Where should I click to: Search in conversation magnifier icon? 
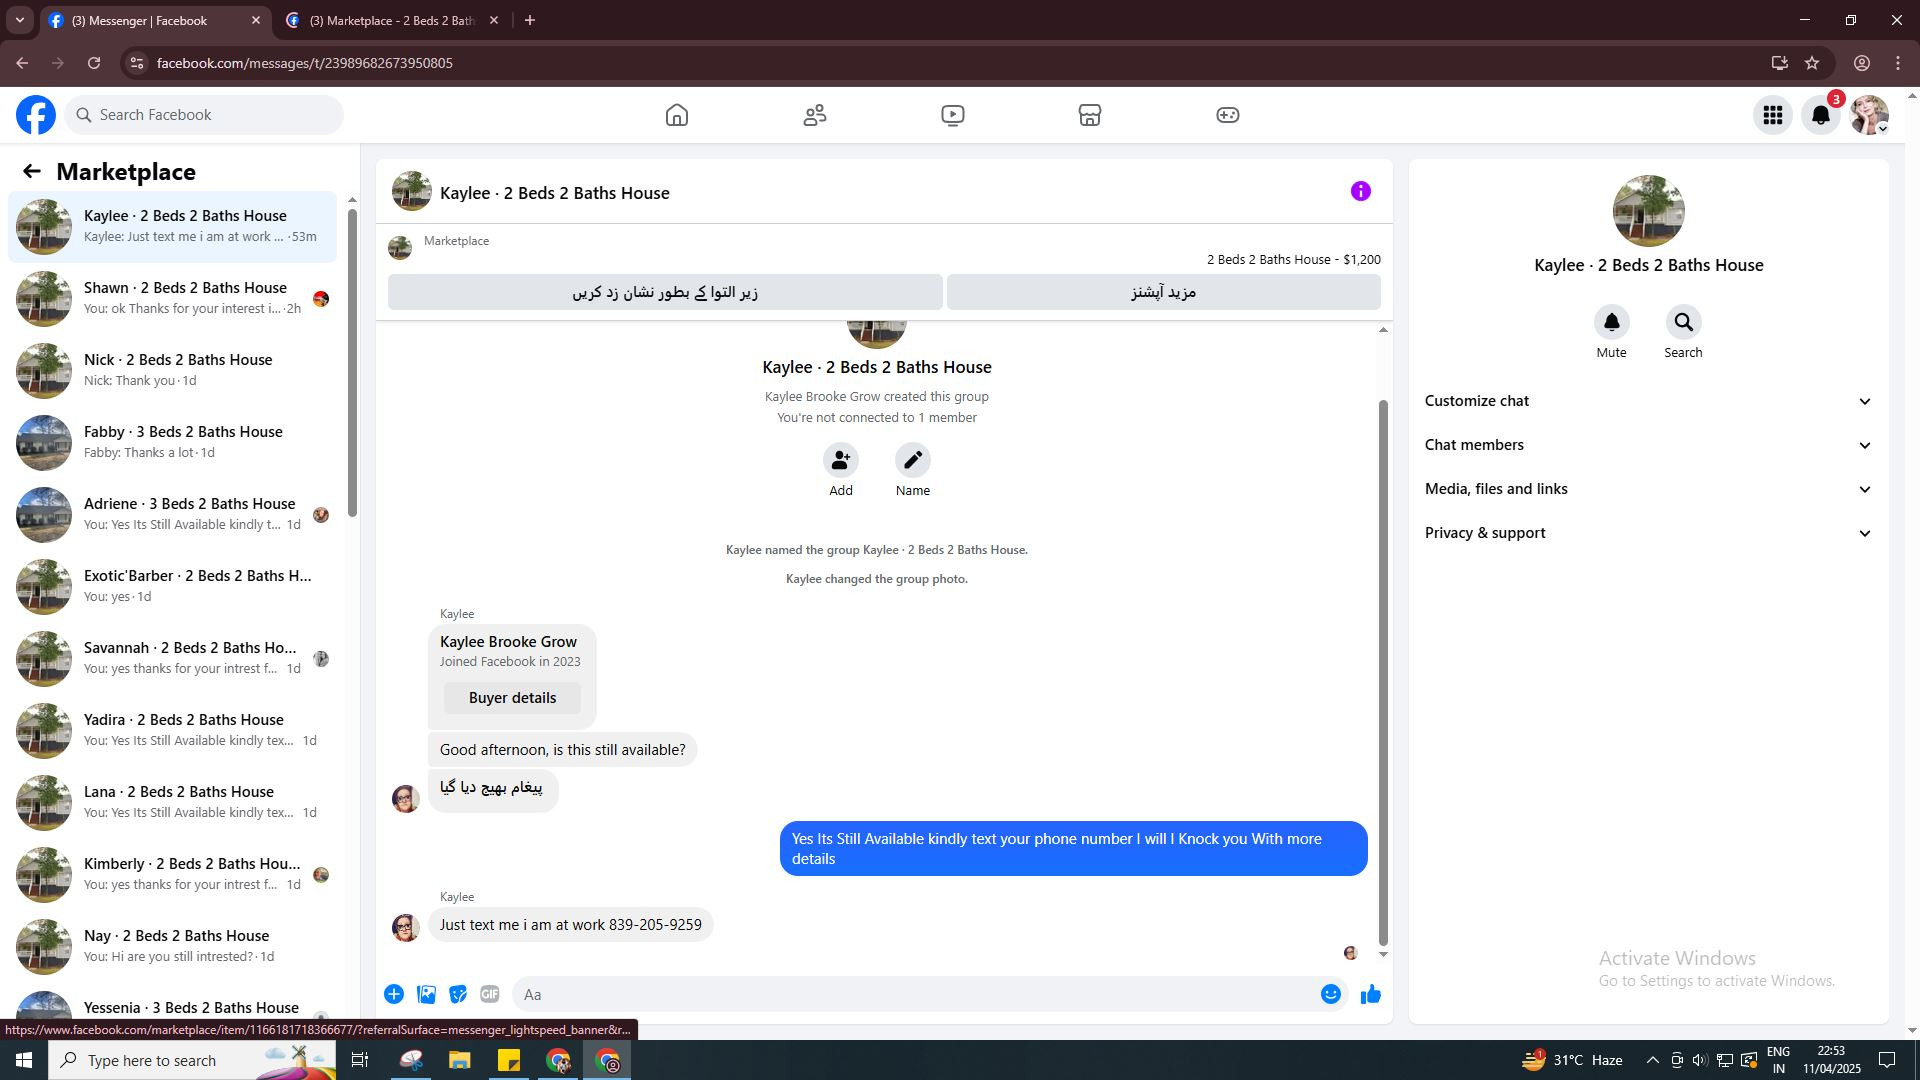tap(1684, 322)
